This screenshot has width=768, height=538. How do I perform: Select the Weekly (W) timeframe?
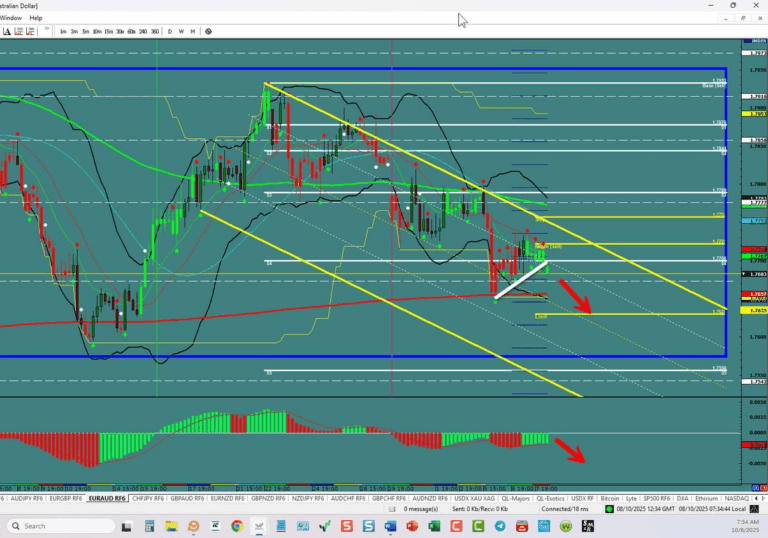pos(181,31)
